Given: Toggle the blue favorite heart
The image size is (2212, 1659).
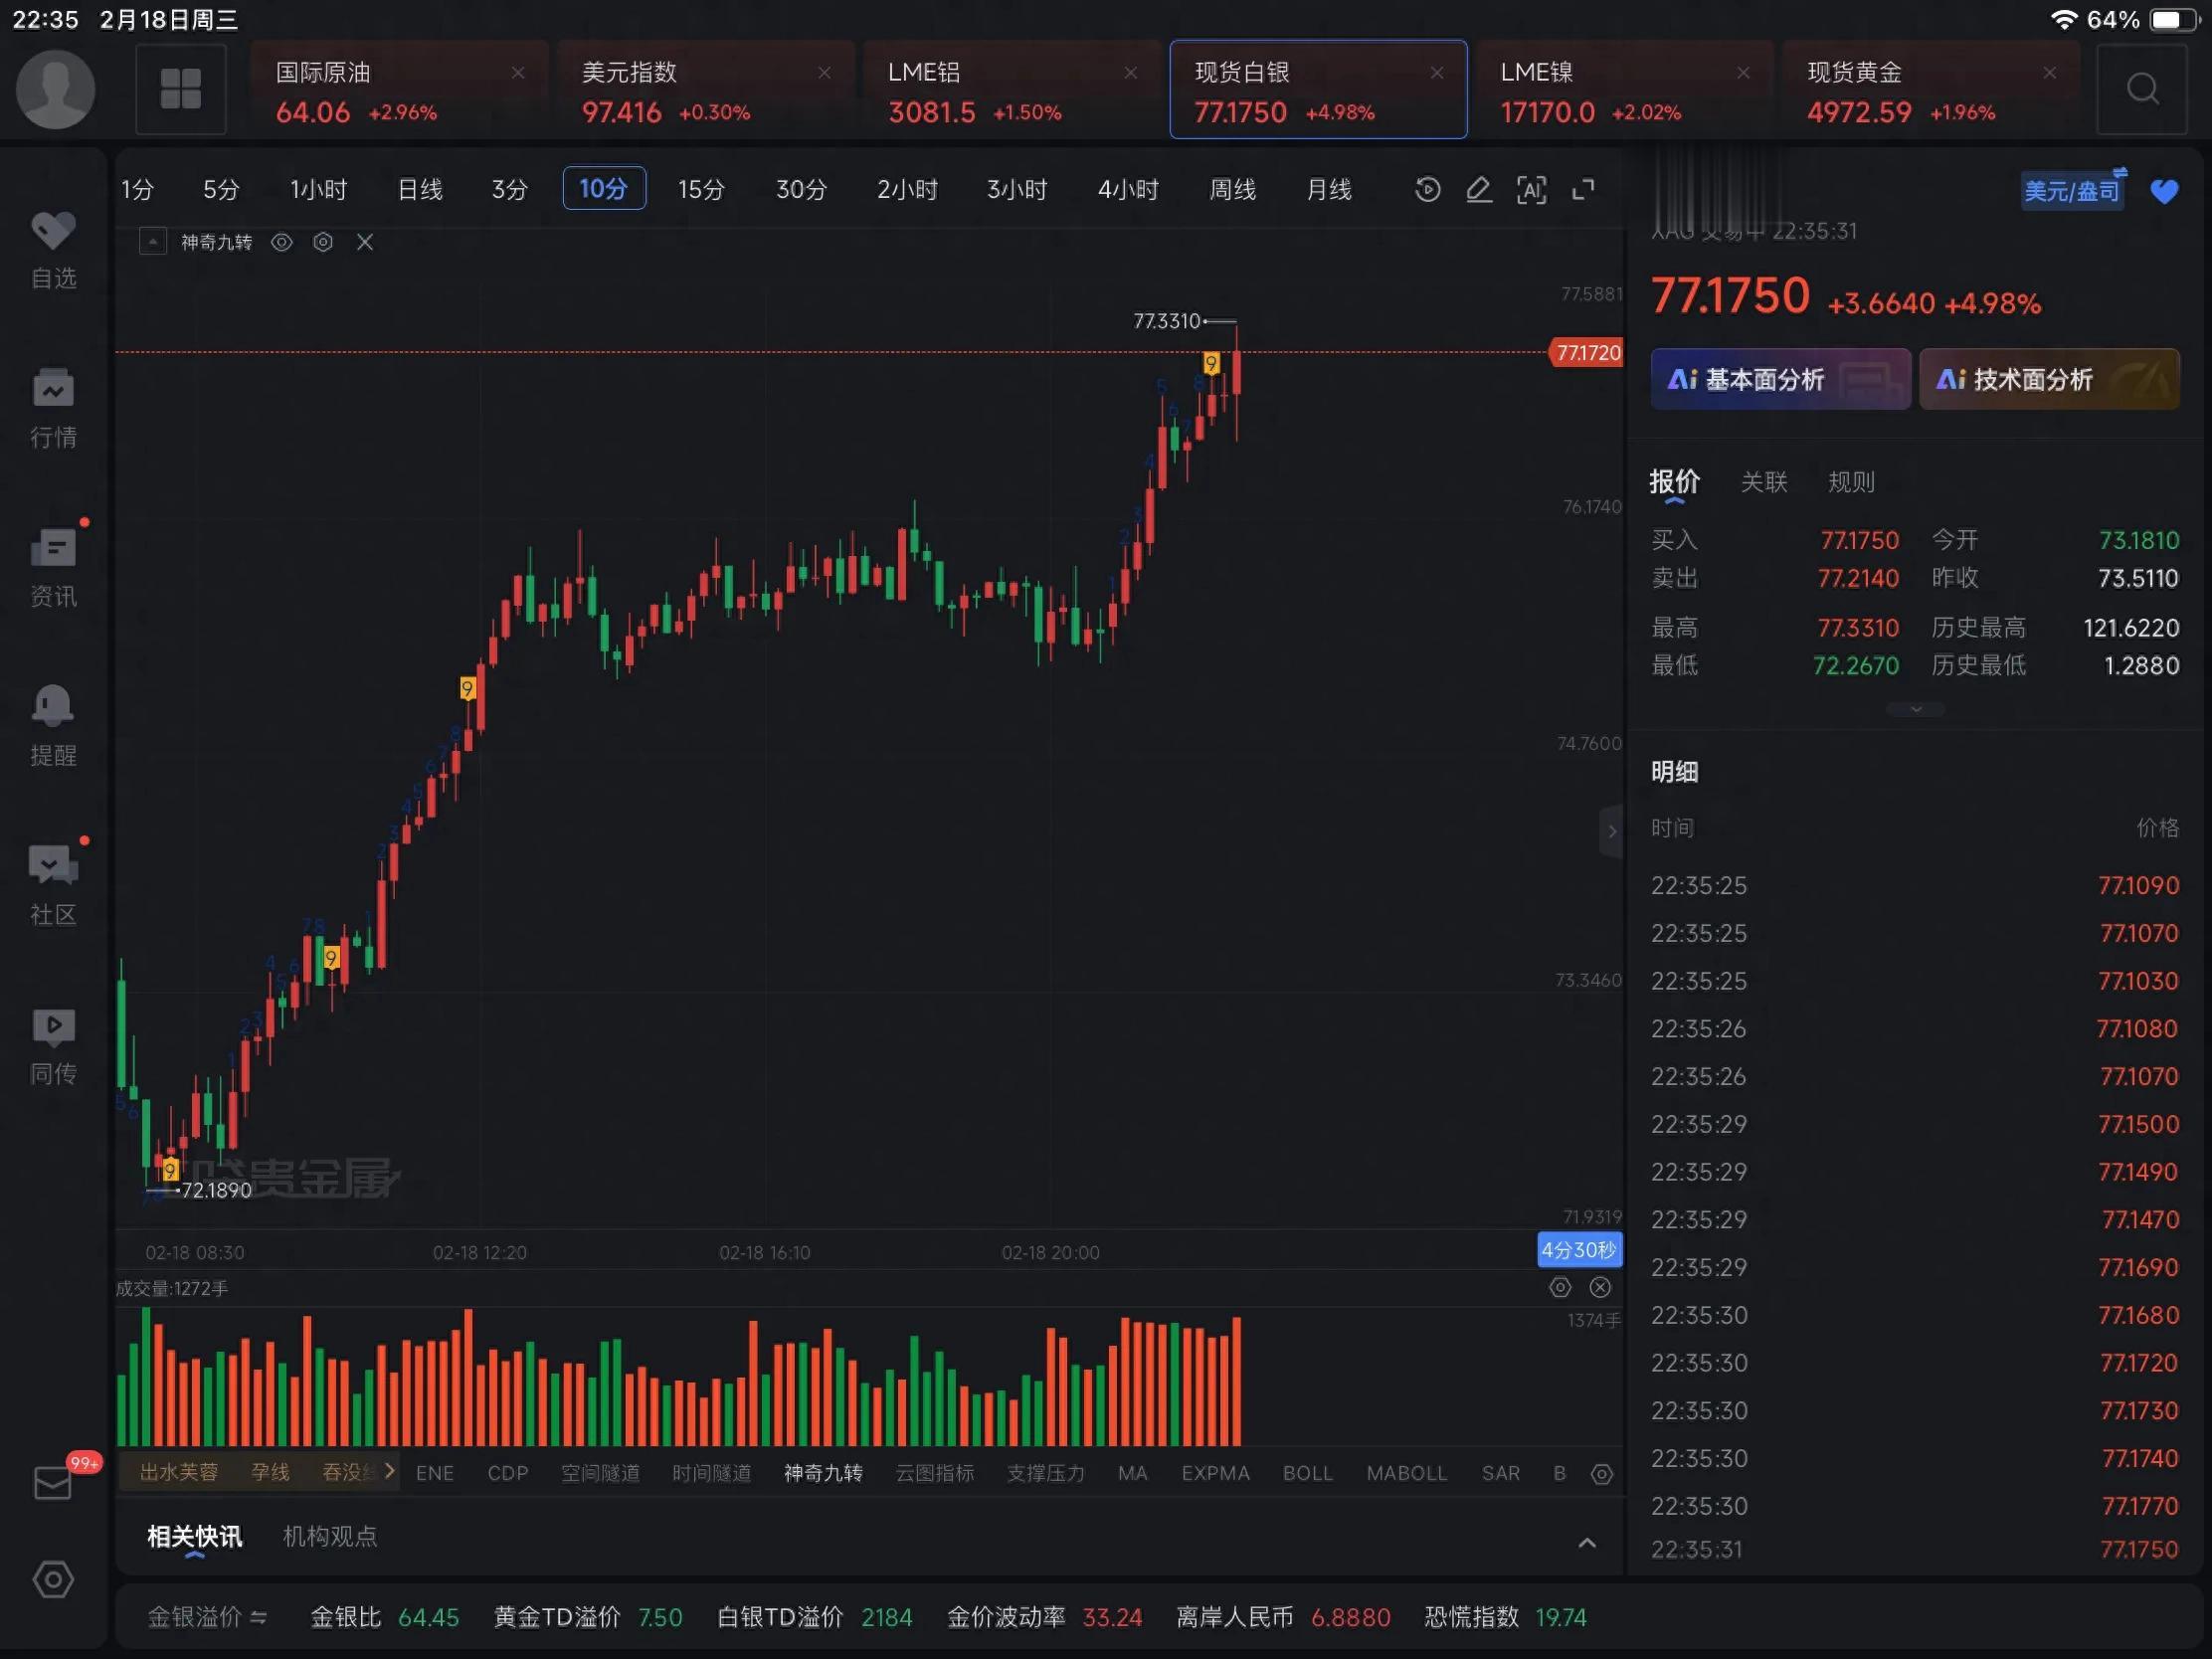Looking at the screenshot, I should click(2164, 191).
